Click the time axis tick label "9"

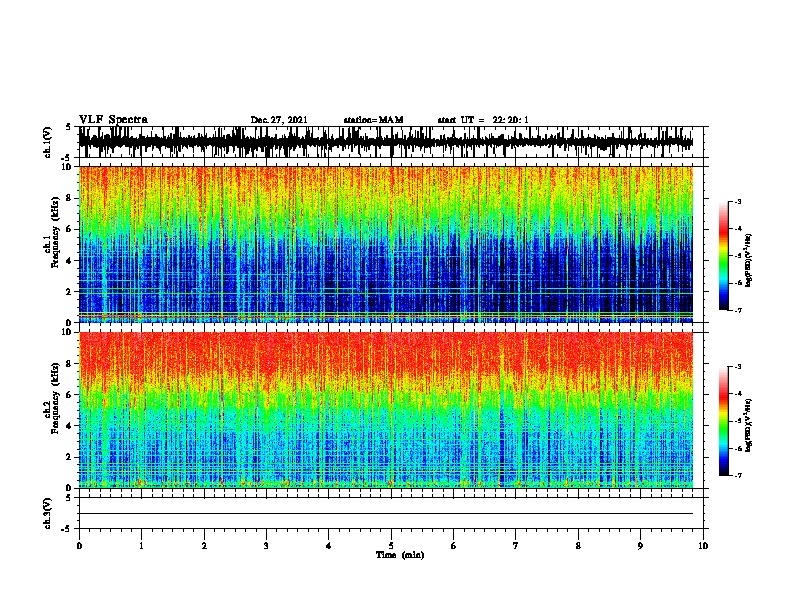[640, 546]
